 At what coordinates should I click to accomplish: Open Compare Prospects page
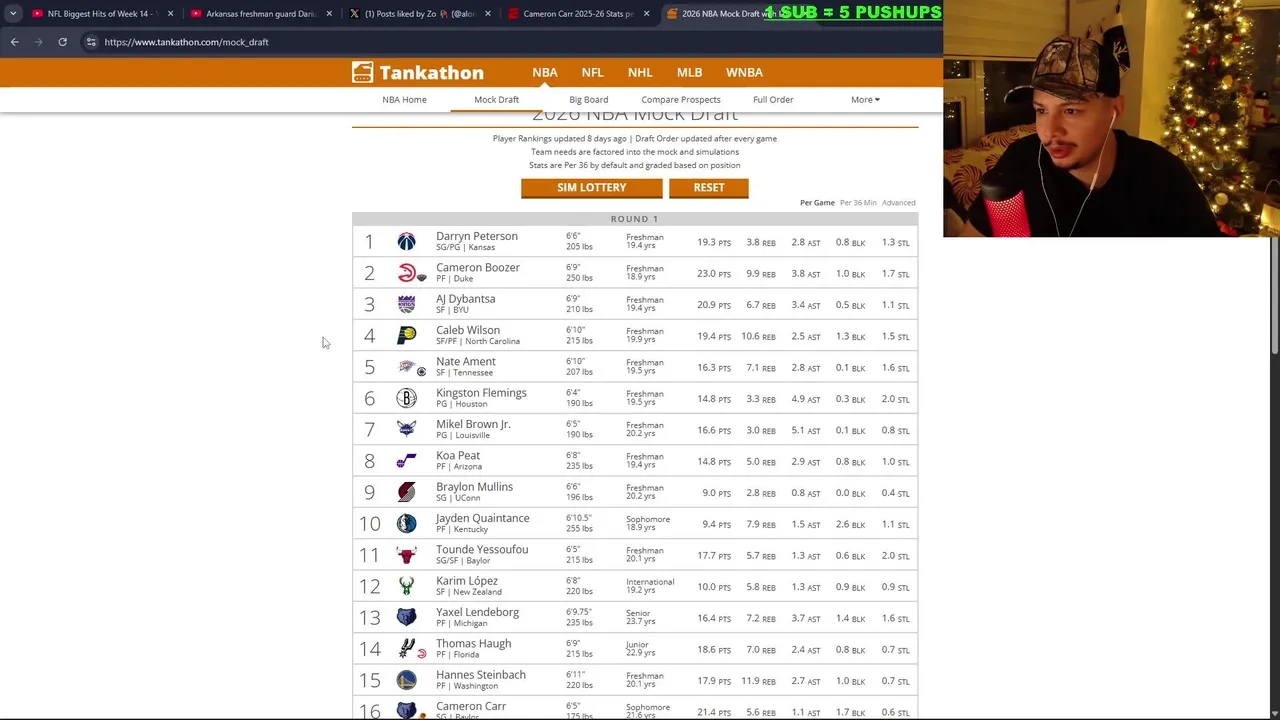[680, 99]
